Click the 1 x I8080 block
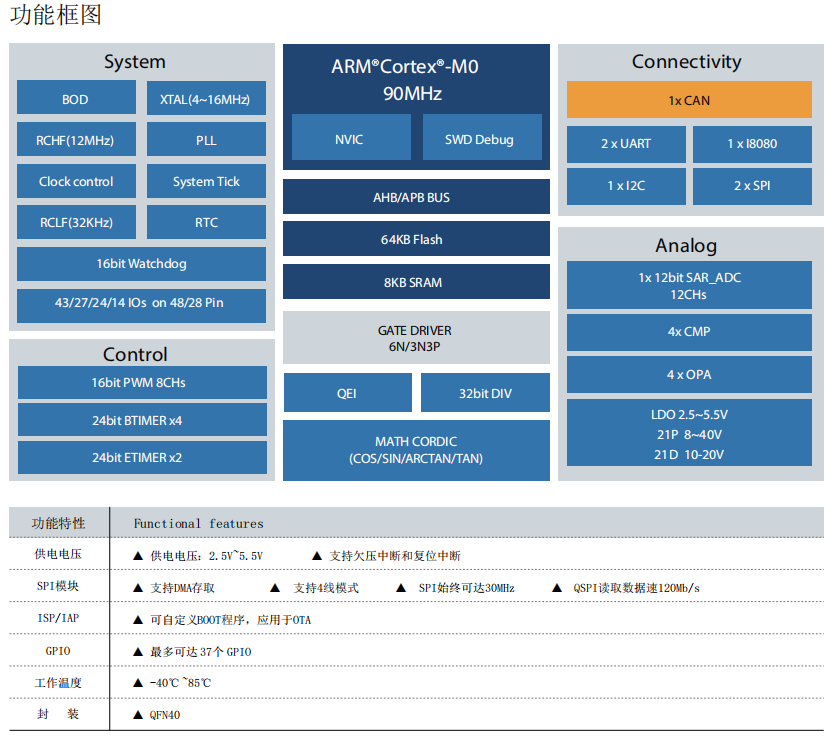Screen dimensions: 831x736 752,144
